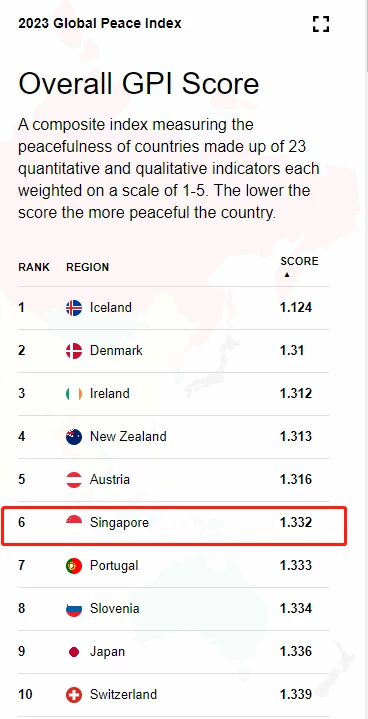Open fullscreen view with expand icon

[321, 24]
